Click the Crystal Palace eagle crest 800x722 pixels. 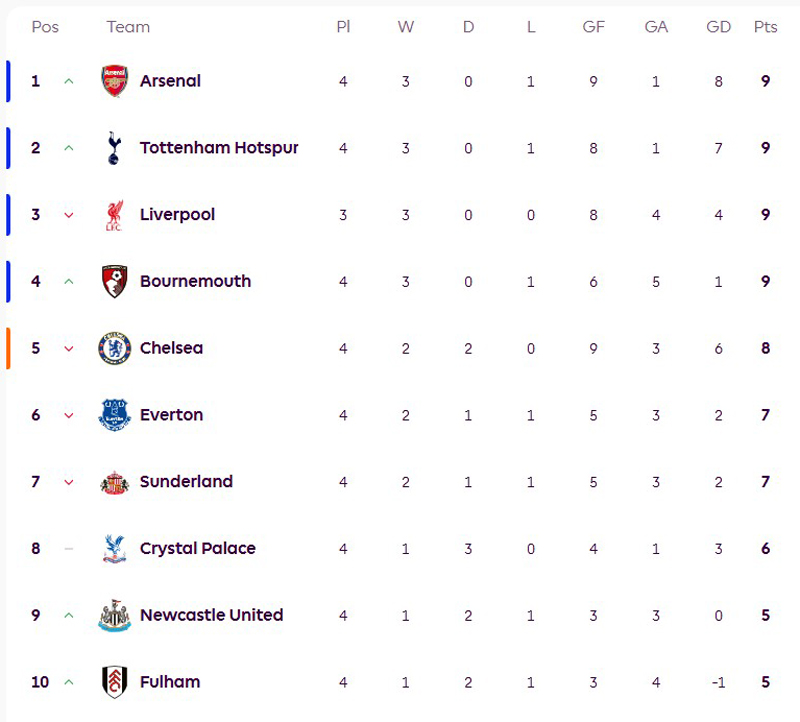[114, 548]
